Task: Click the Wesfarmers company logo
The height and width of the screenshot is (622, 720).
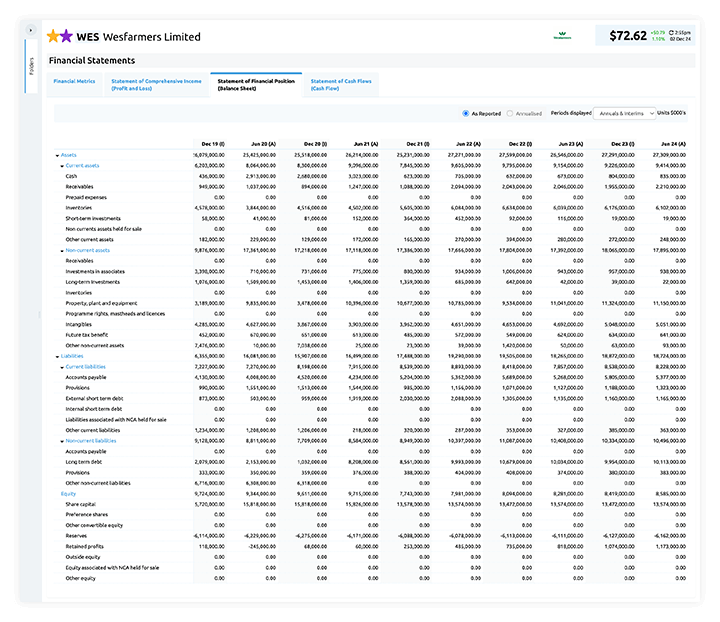Action: coord(563,36)
